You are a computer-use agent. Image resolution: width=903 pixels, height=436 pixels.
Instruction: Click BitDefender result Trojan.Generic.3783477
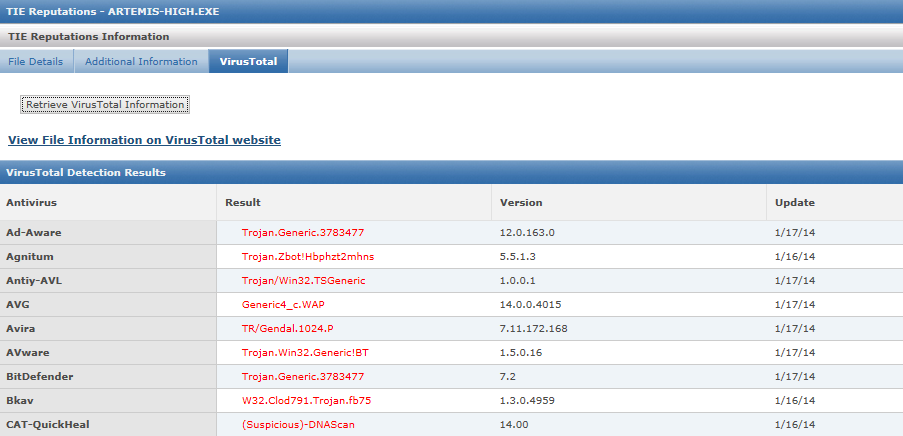303,377
